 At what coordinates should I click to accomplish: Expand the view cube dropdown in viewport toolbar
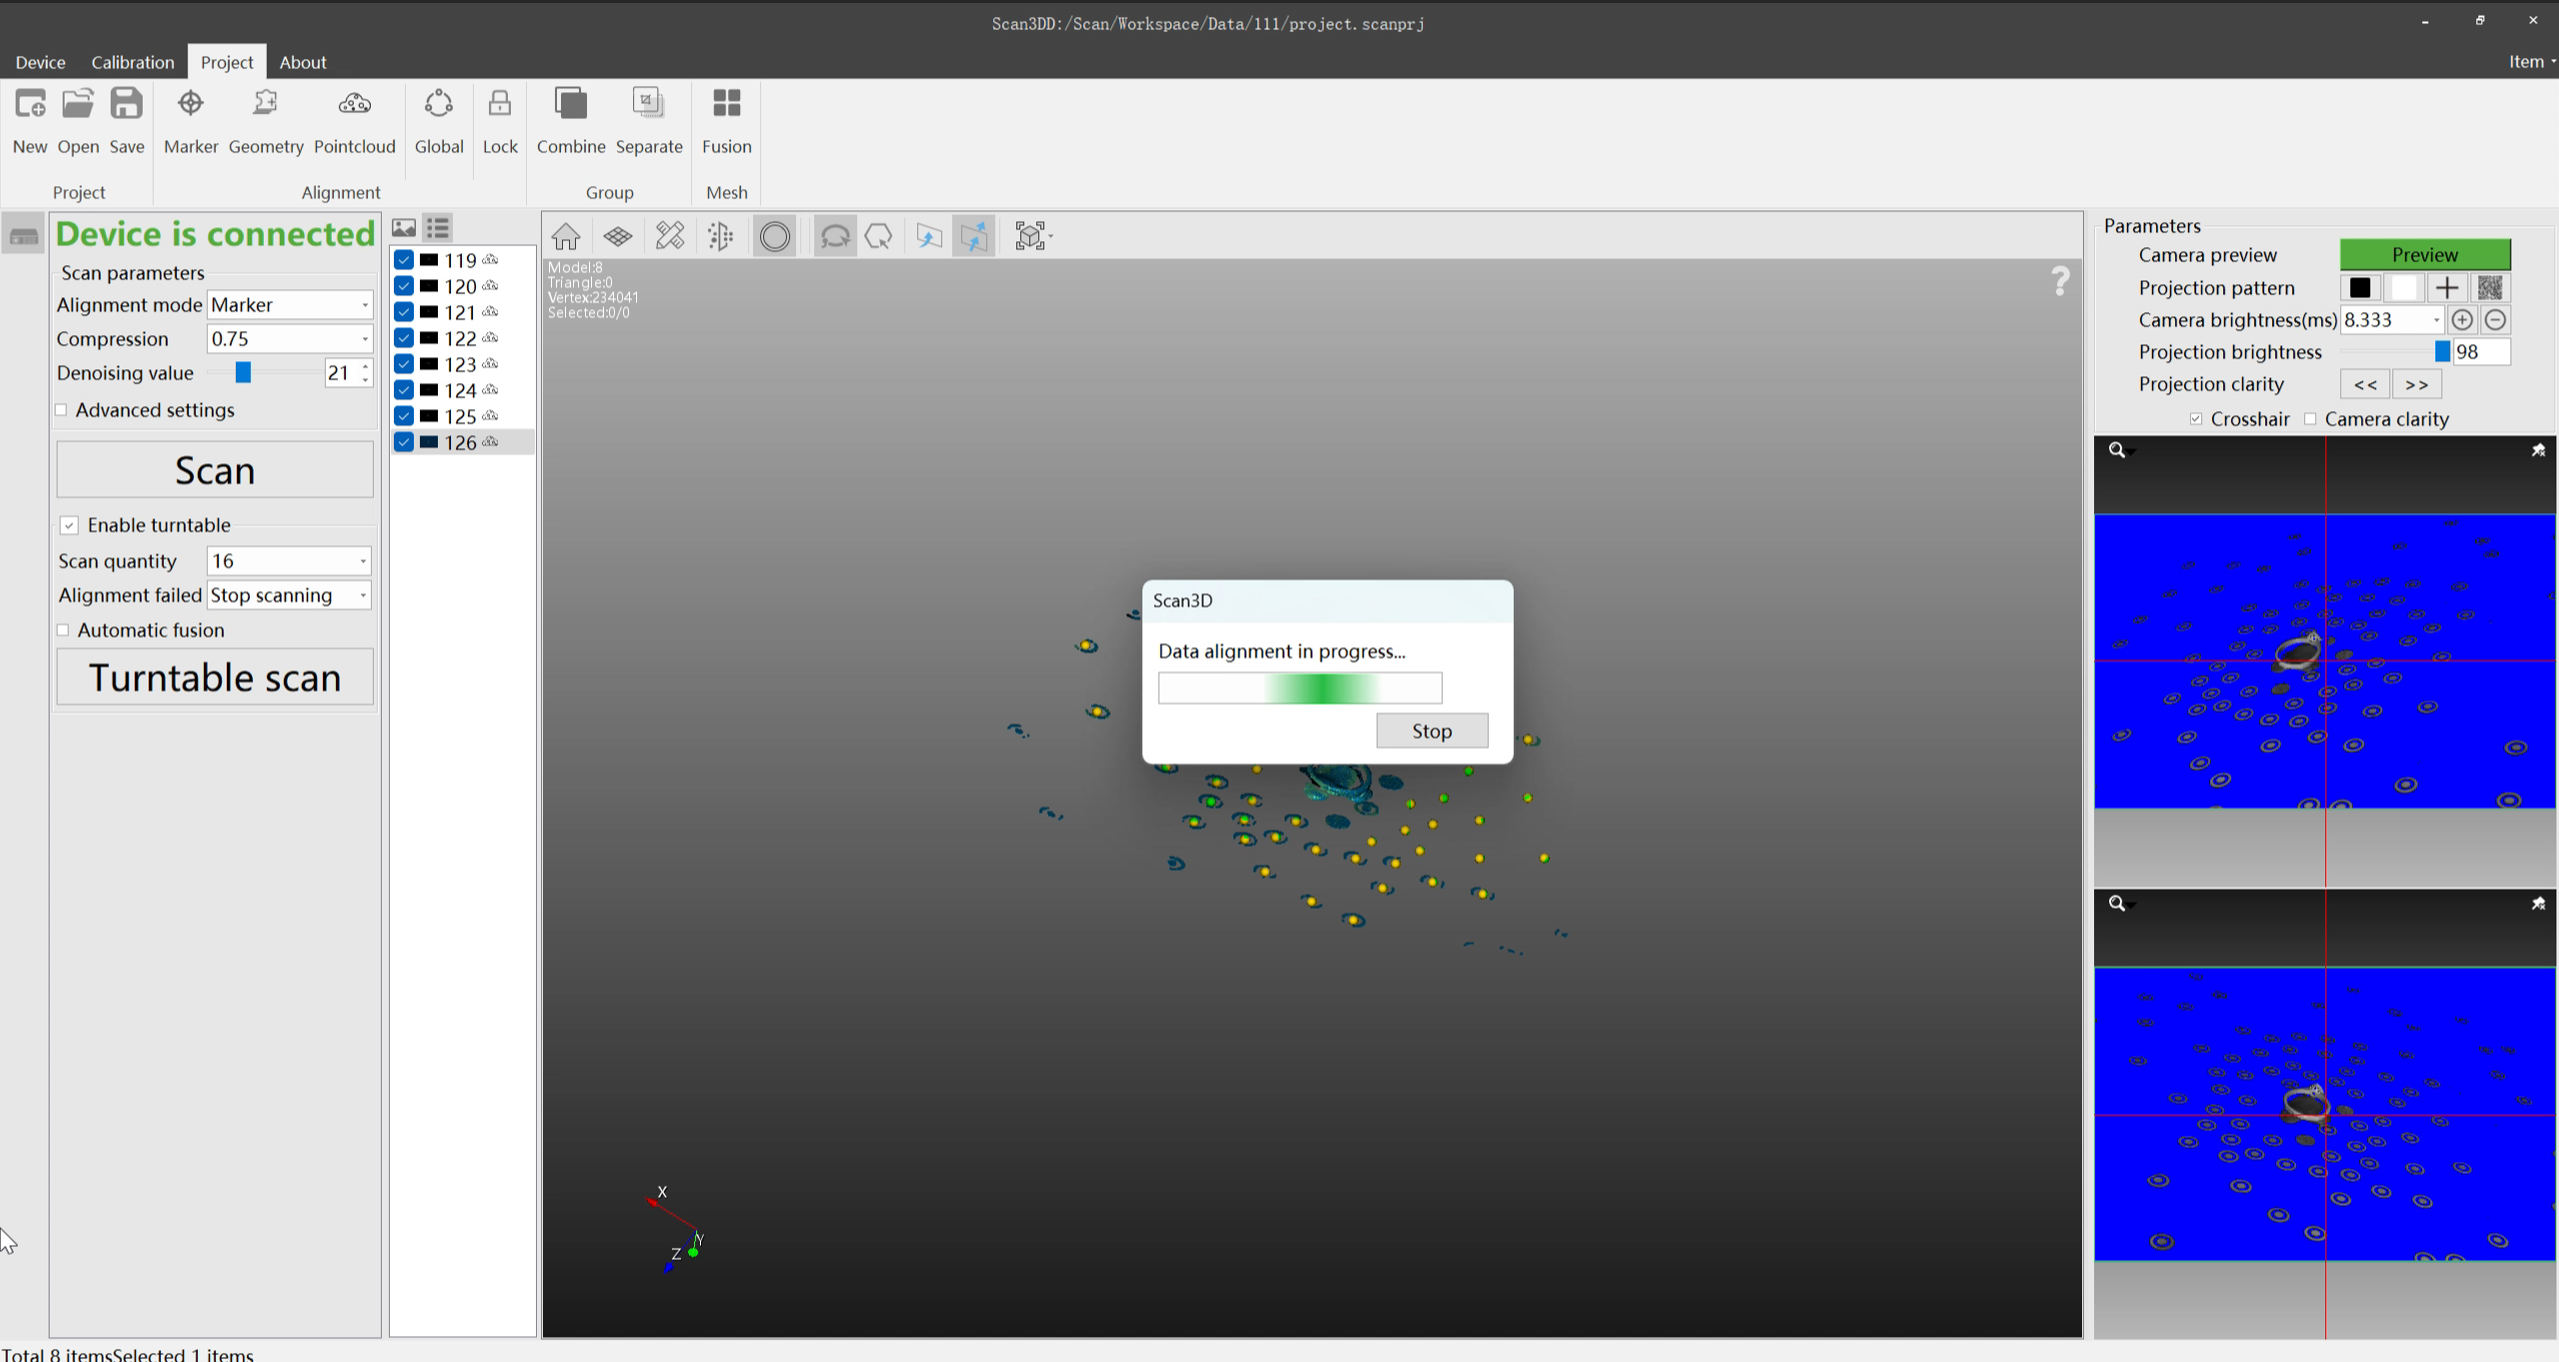pyautogui.click(x=1051, y=237)
